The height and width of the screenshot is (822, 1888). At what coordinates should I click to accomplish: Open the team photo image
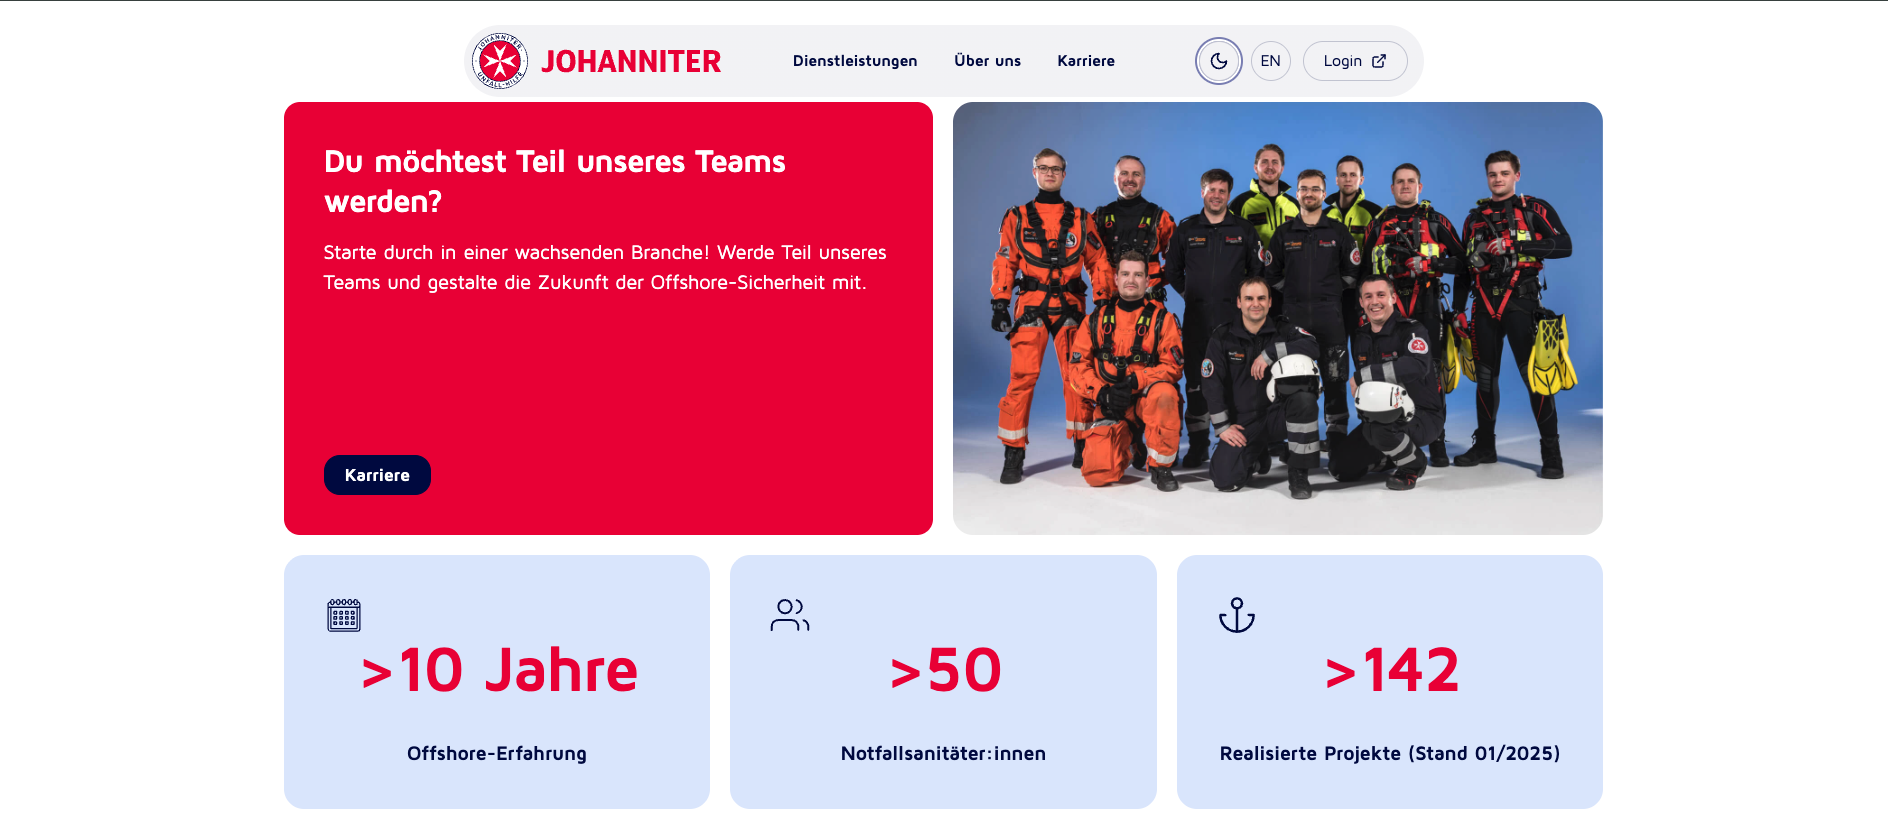click(1278, 318)
